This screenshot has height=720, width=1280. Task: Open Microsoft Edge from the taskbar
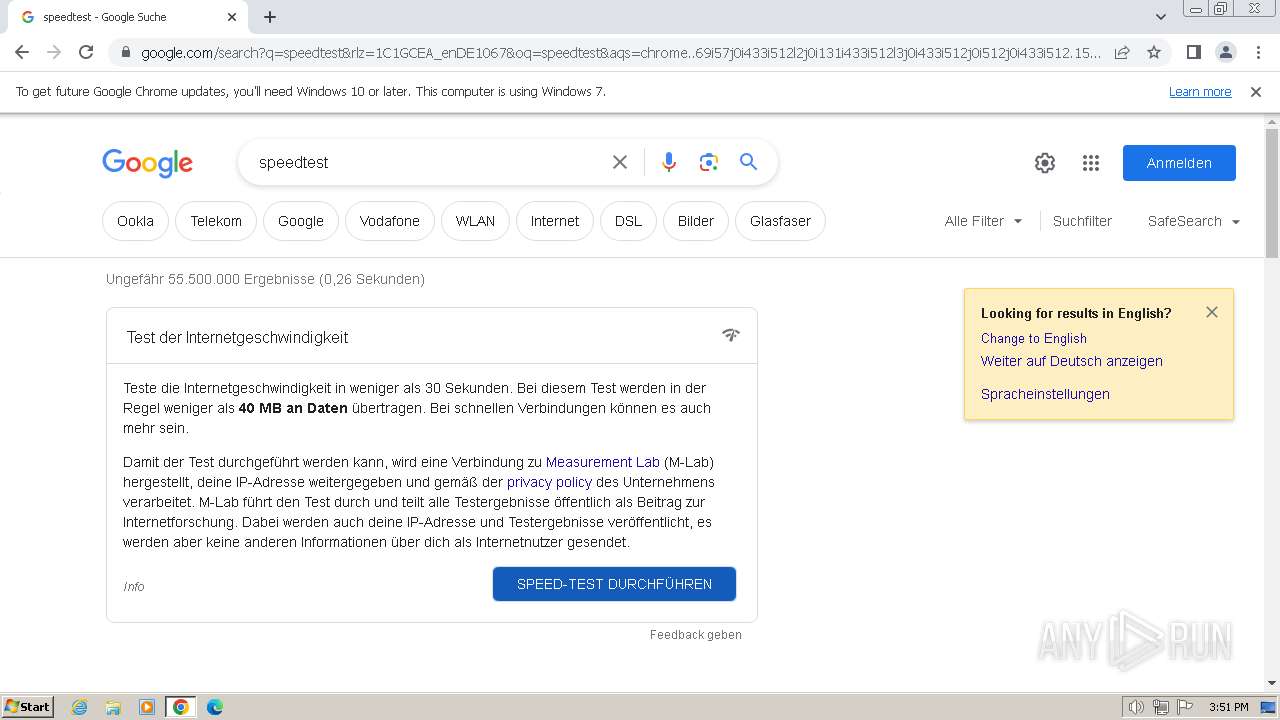click(x=215, y=707)
